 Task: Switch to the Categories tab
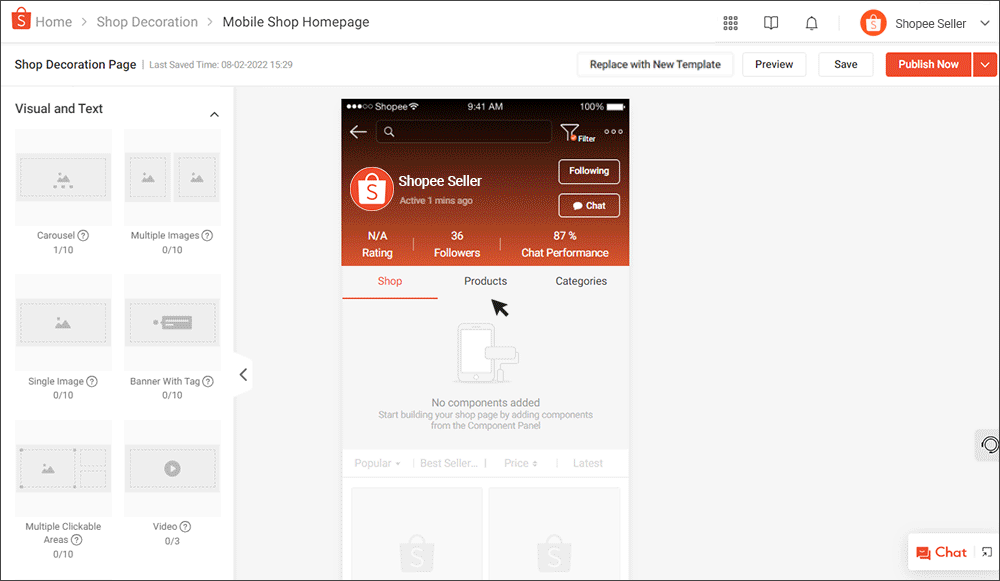(580, 281)
